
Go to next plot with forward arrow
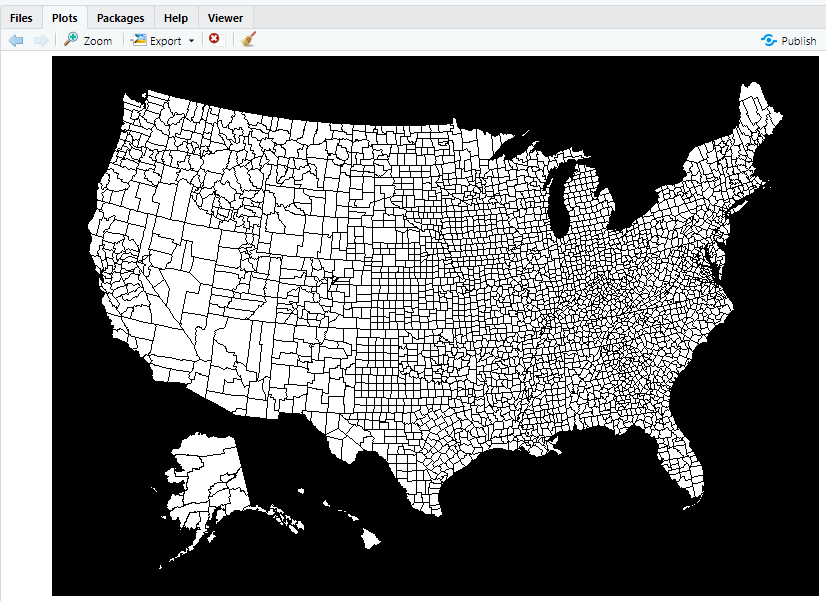click(x=41, y=41)
